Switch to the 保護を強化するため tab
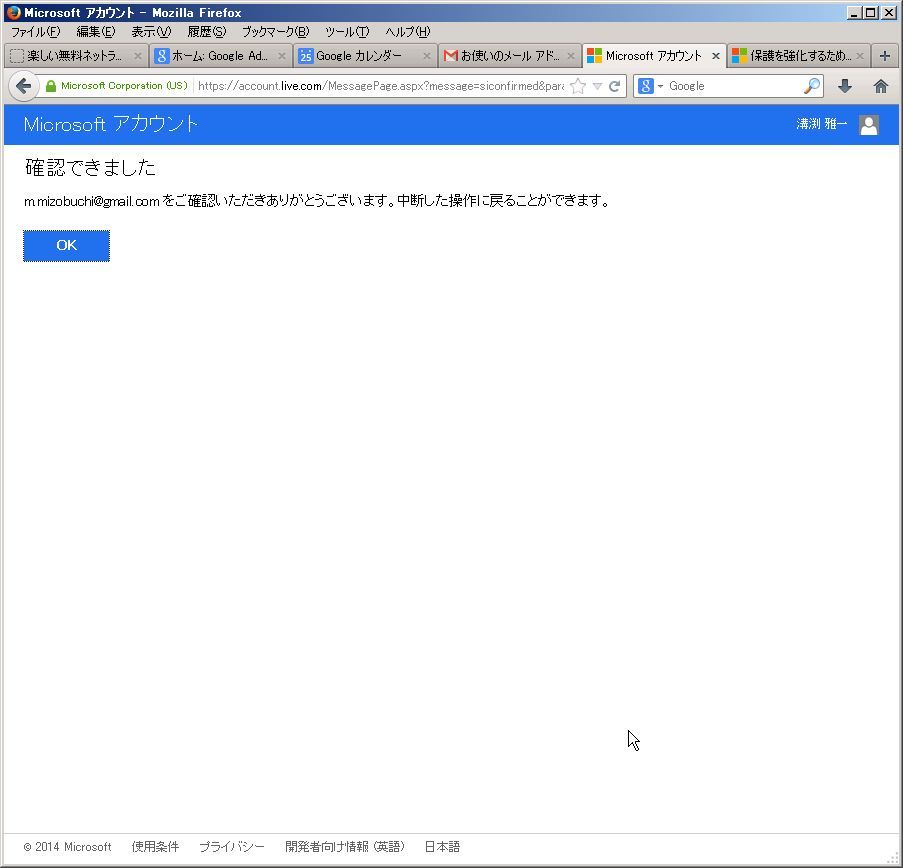This screenshot has width=903, height=868. click(x=799, y=56)
